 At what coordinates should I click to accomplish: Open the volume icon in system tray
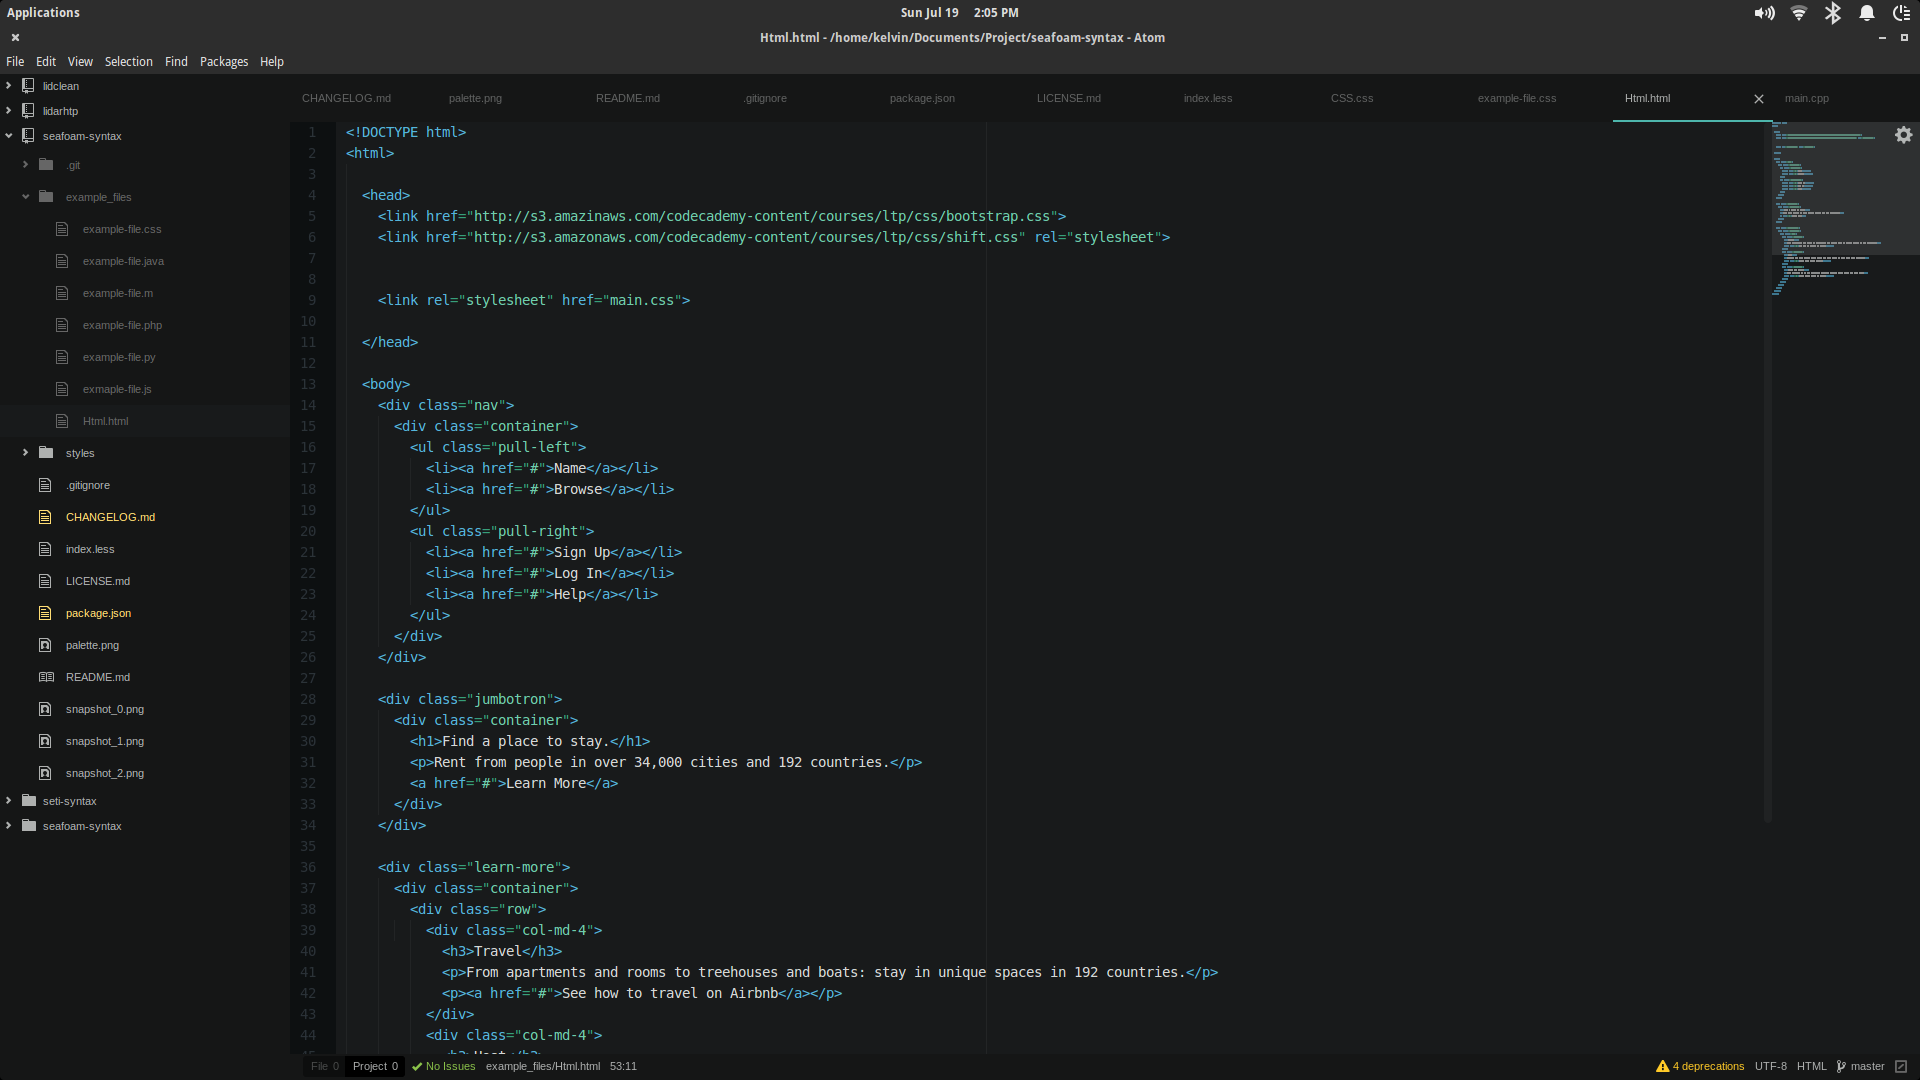tap(1764, 13)
